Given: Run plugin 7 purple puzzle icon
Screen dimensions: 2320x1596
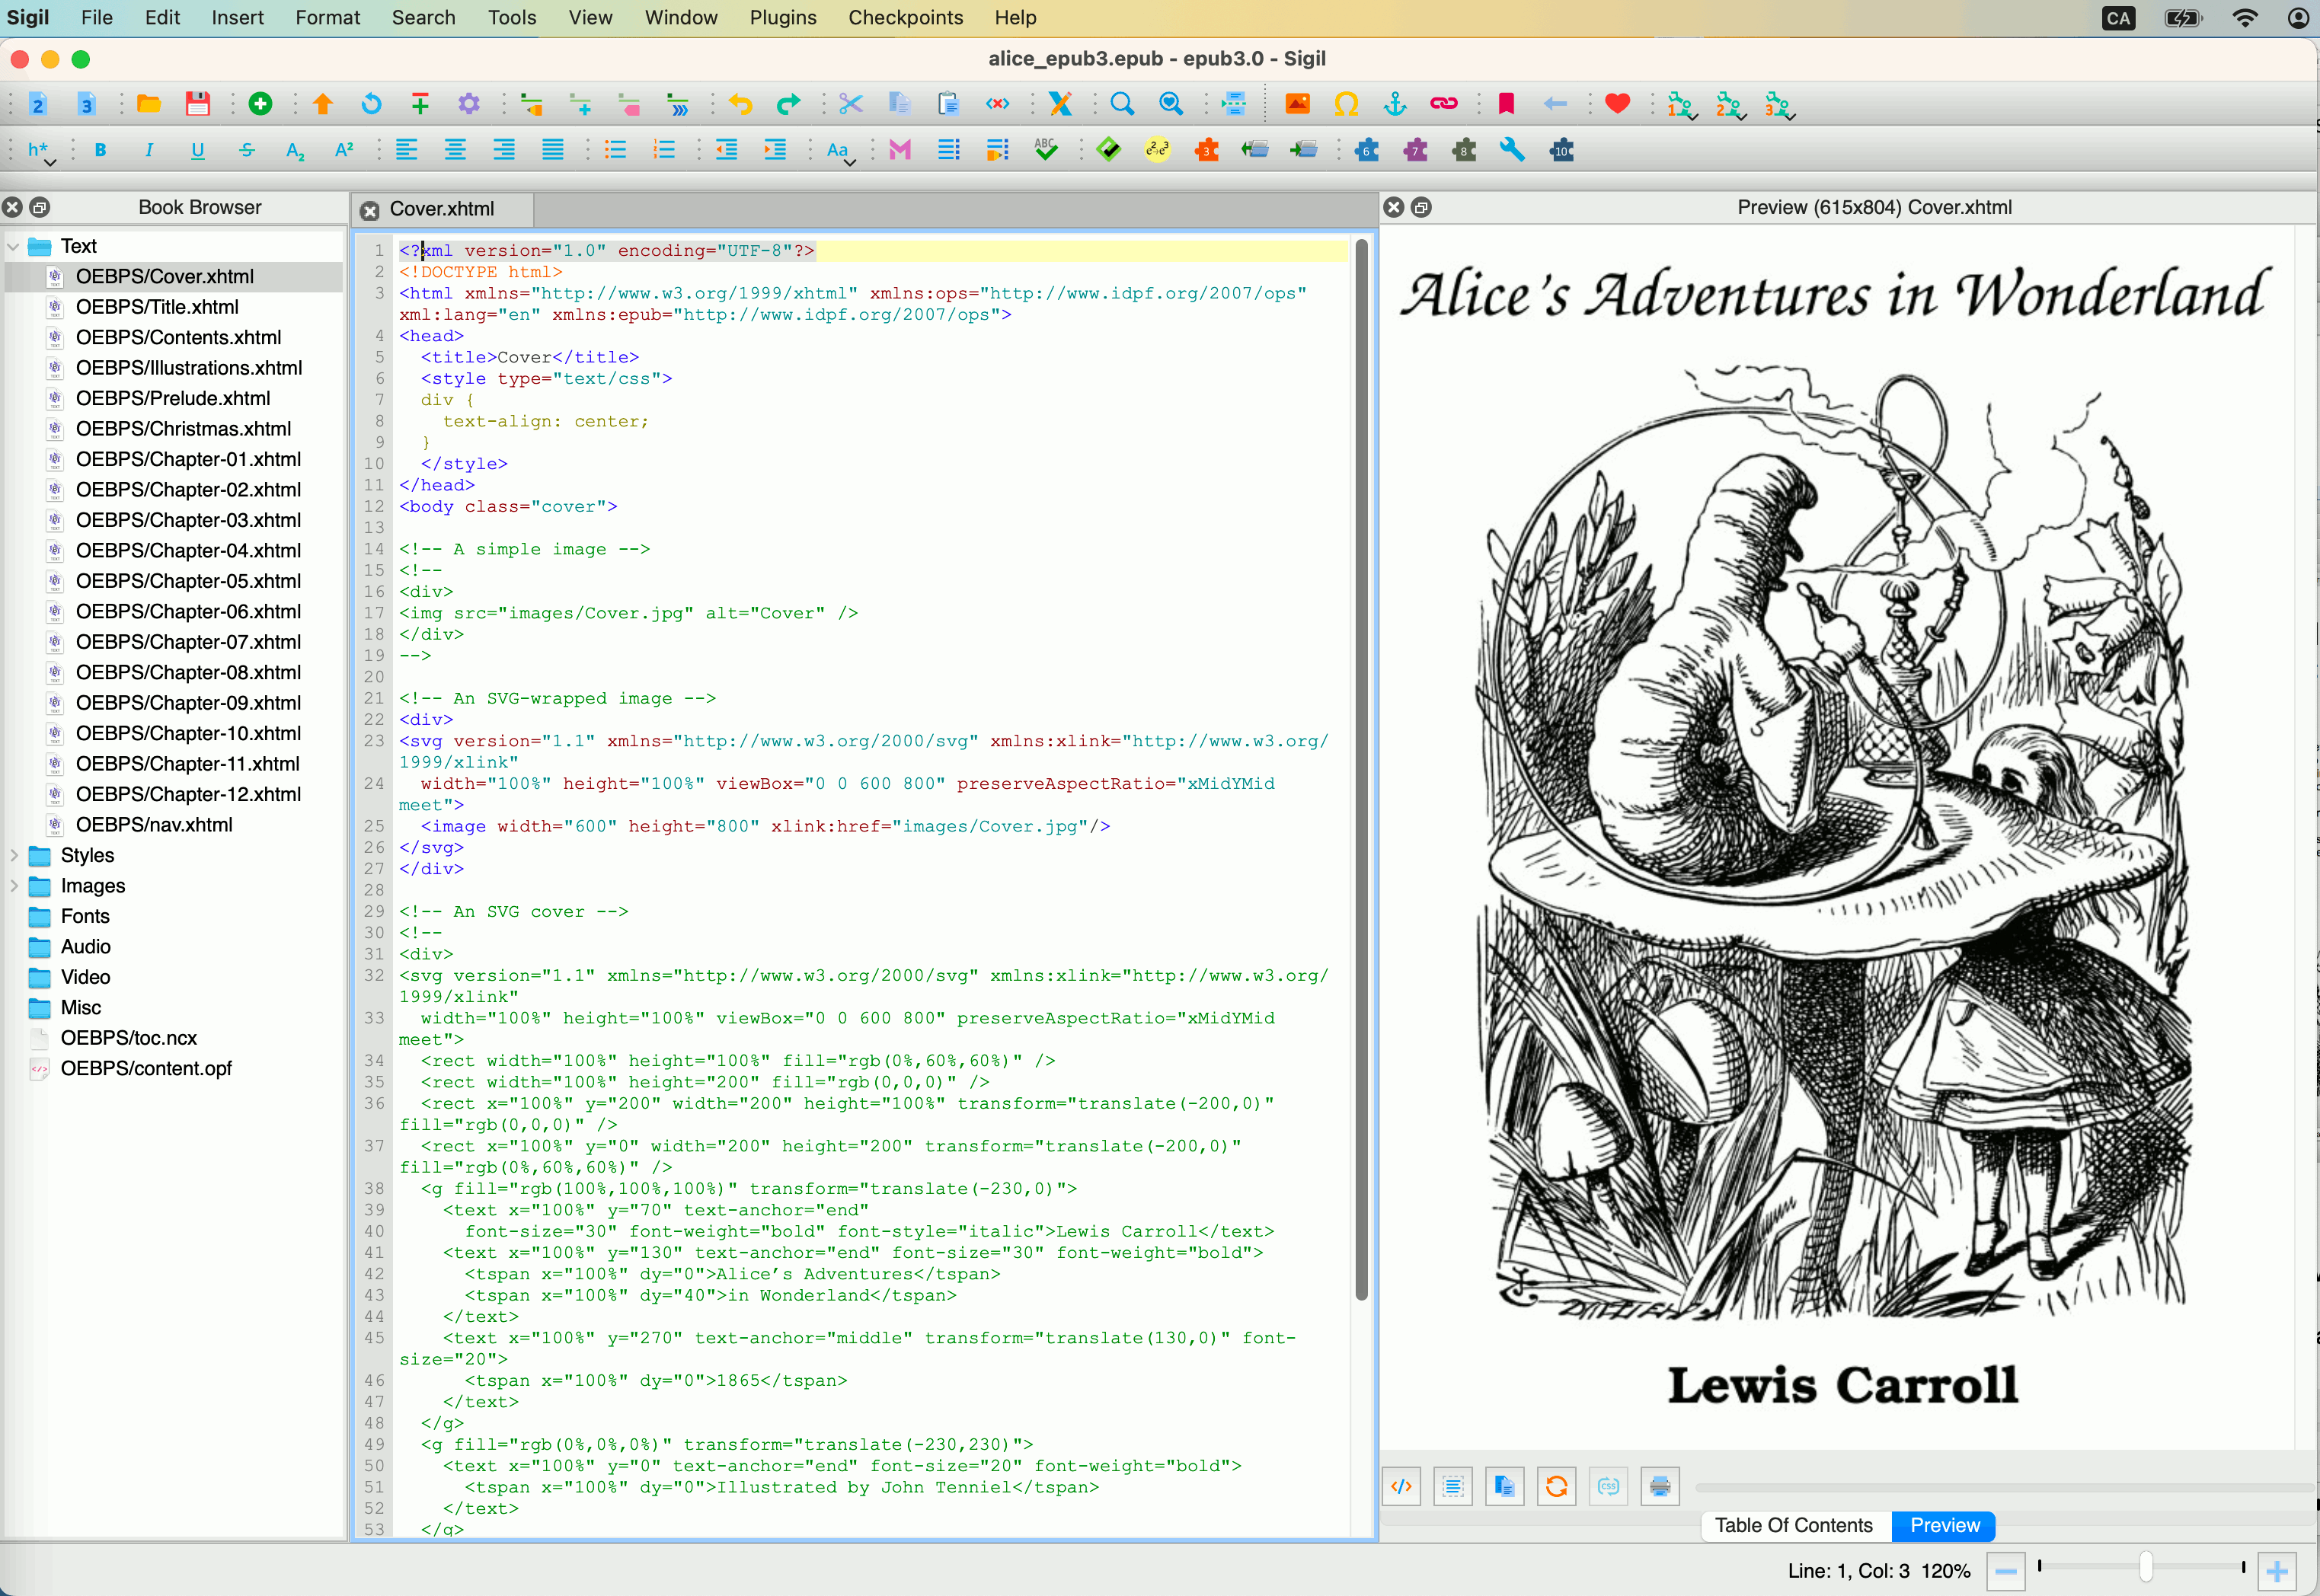Looking at the screenshot, I should pos(1415,150).
